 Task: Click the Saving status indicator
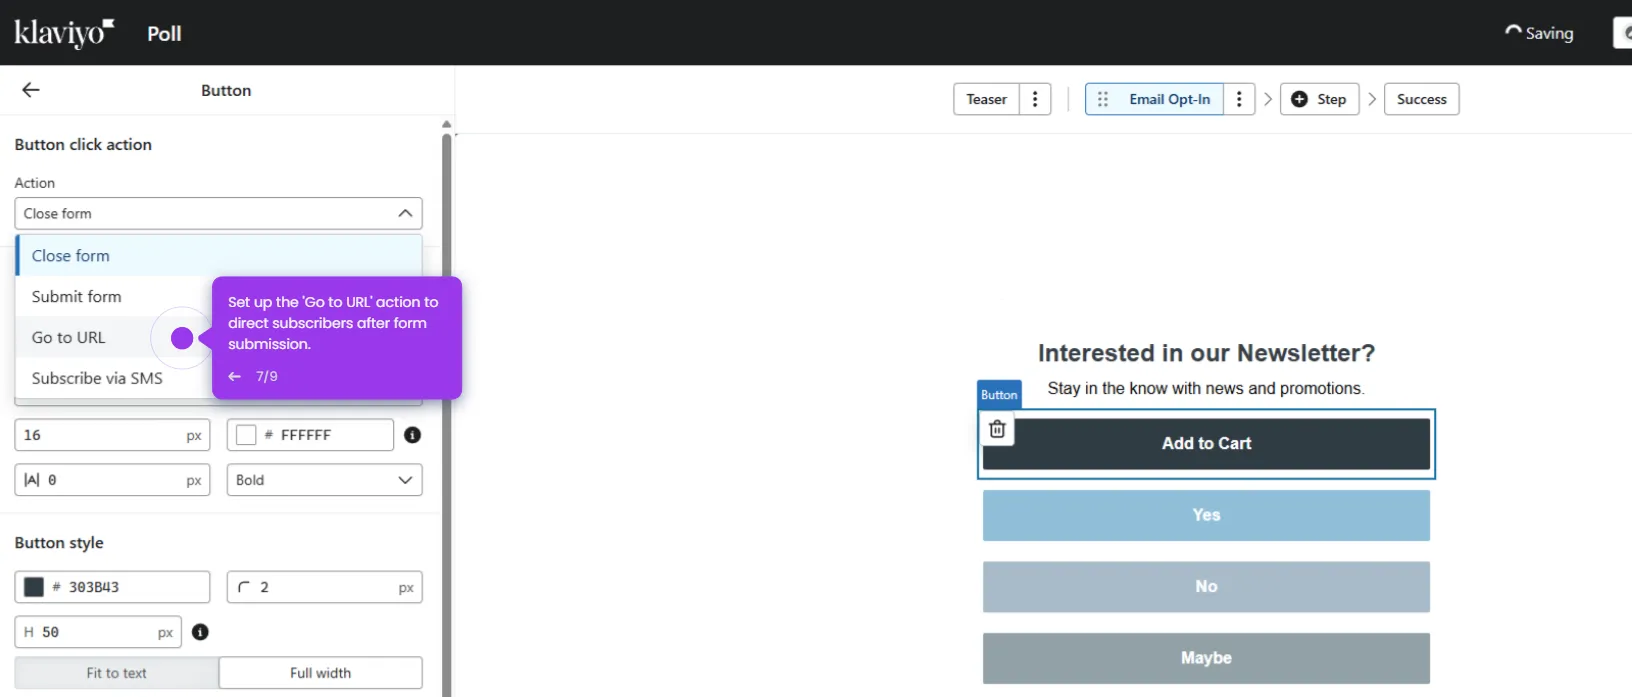pyautogui.click(x=1539, y=33)
